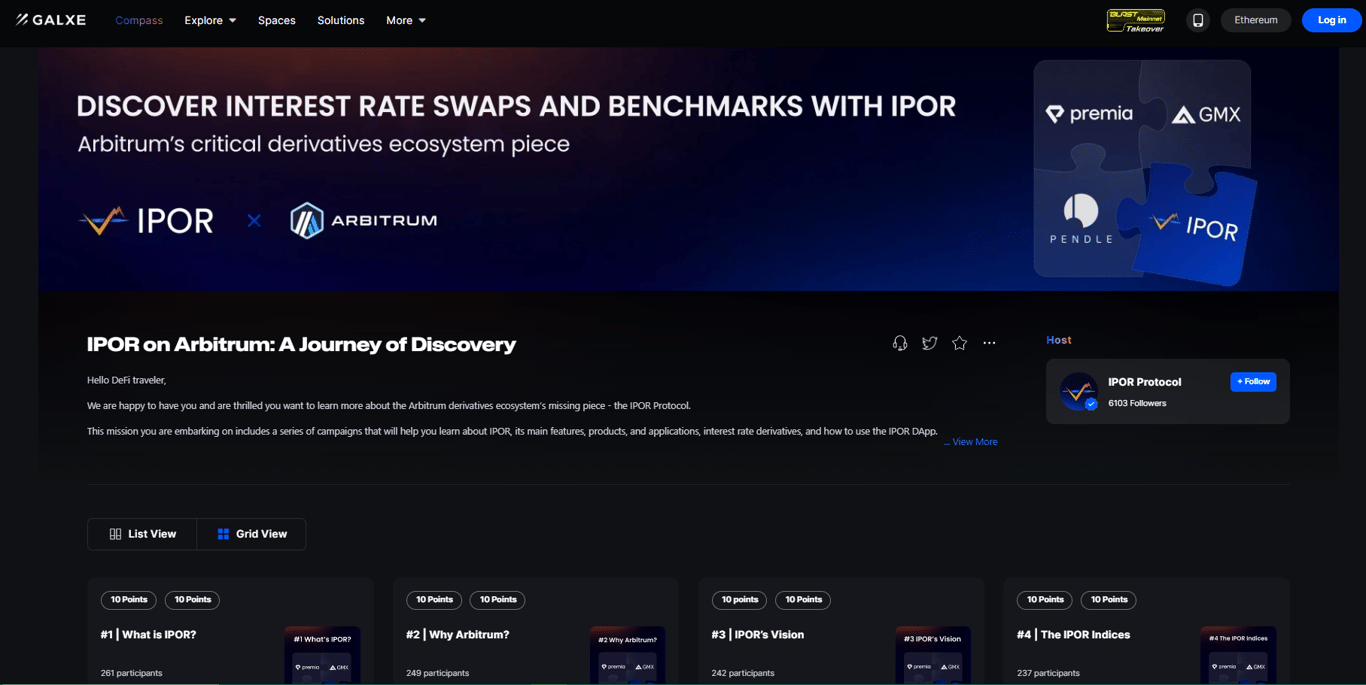Click 242 participants text

tap(743, 673)
